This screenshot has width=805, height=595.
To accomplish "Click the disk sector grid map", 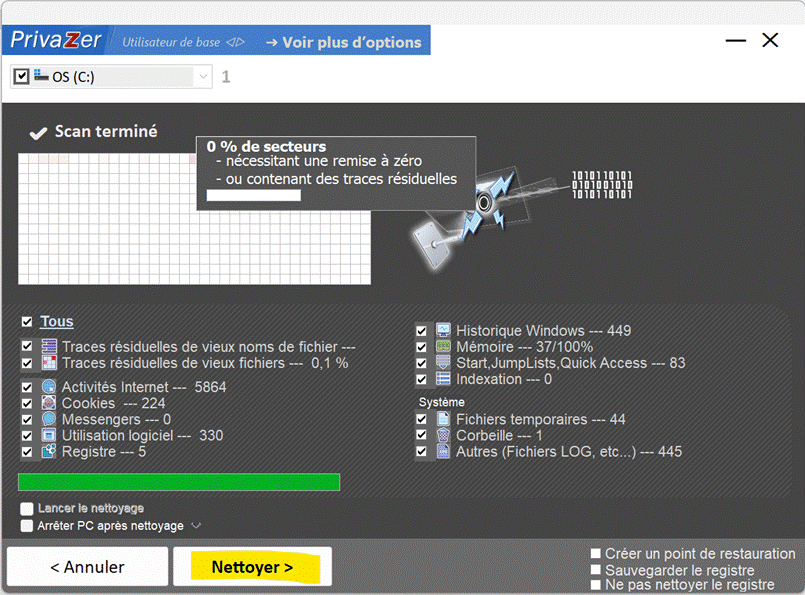I will [195, 219].
